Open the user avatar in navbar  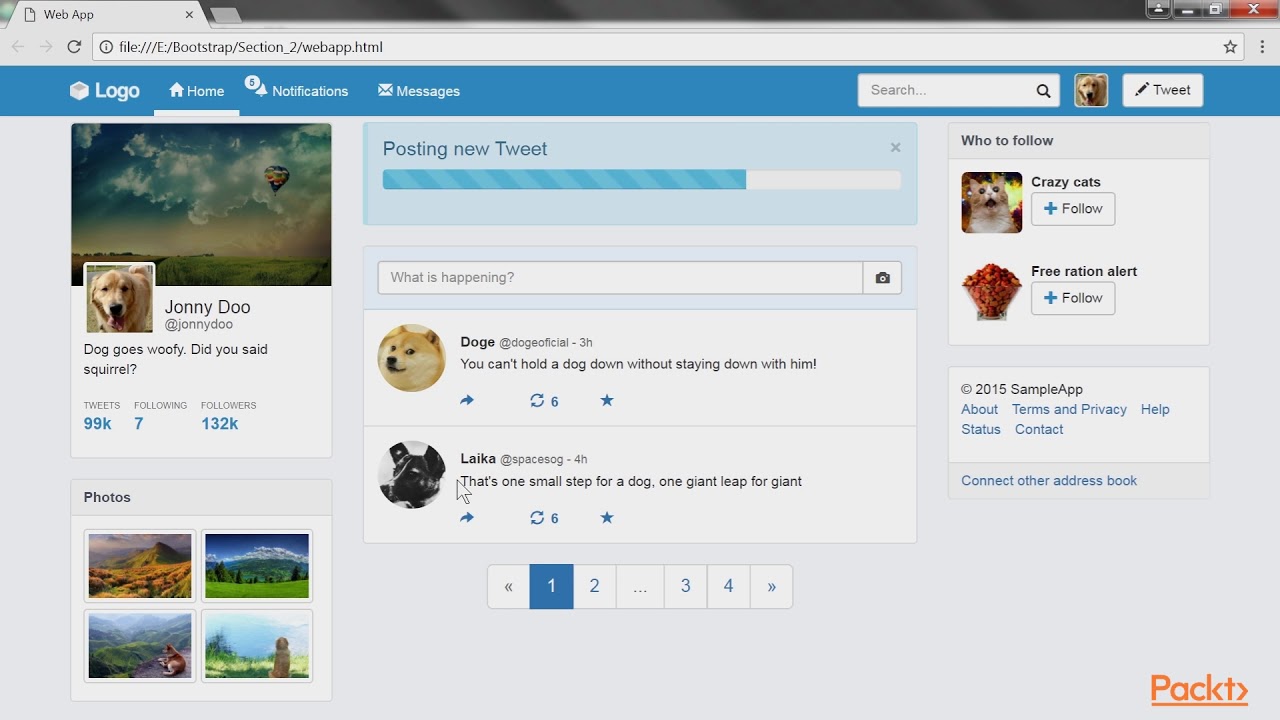pos(1091,90)
